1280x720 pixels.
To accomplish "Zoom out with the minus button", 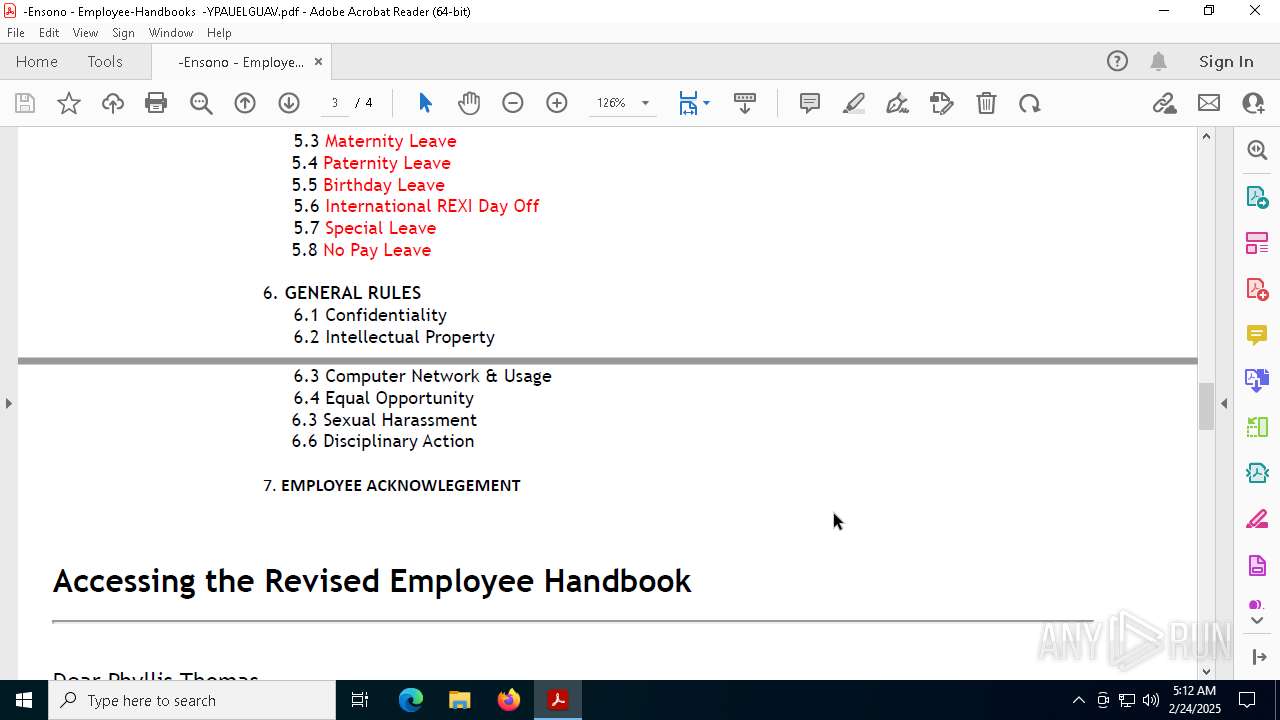I will click(x=513, y=103).
